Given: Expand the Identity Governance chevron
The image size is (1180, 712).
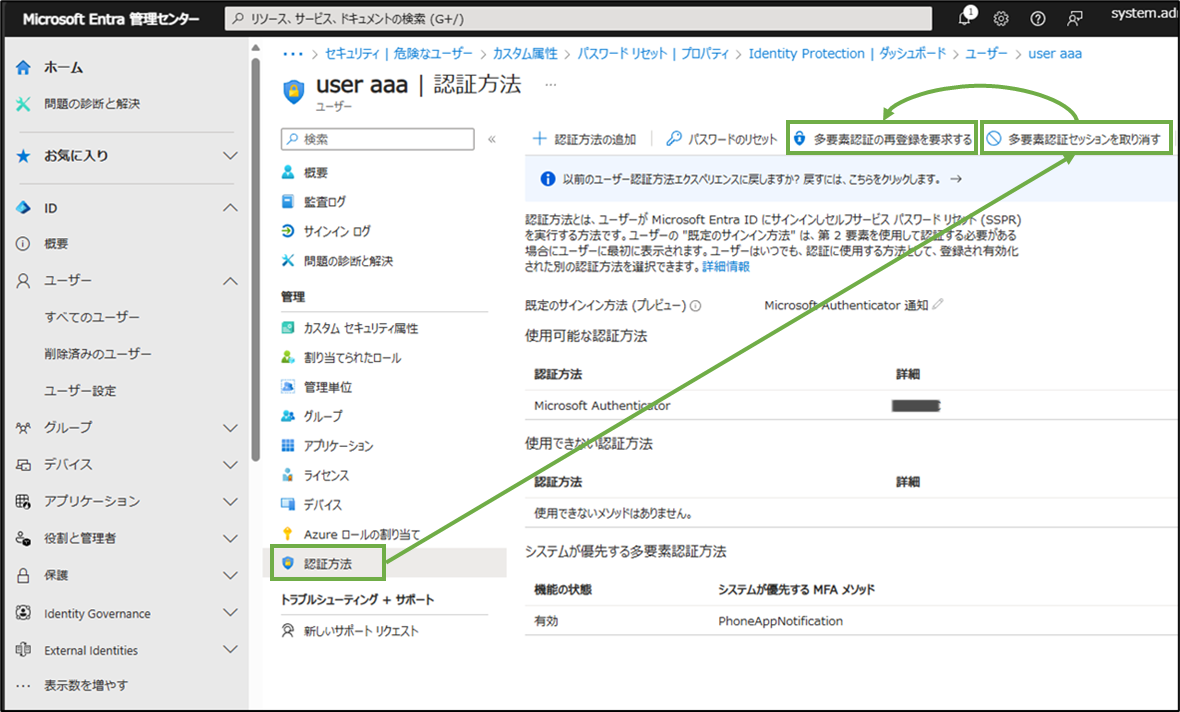Looking at the screenshot, I should [x=230, y=613].
